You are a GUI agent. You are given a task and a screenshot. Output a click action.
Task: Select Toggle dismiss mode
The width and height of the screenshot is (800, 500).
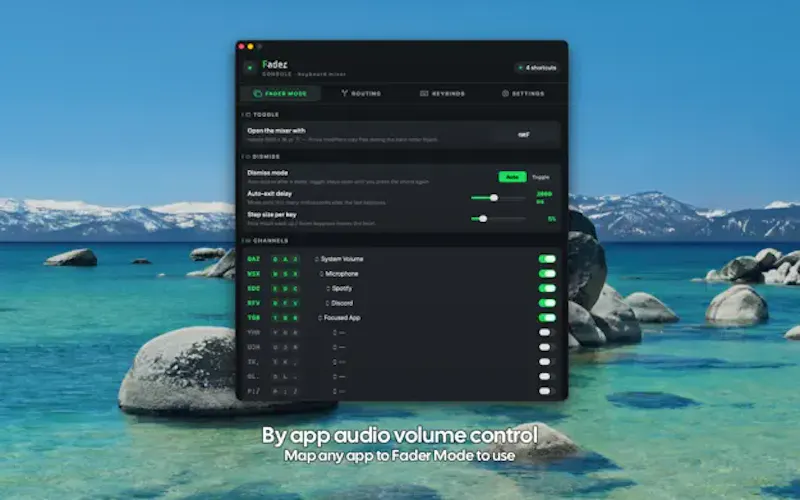point(541,177)
